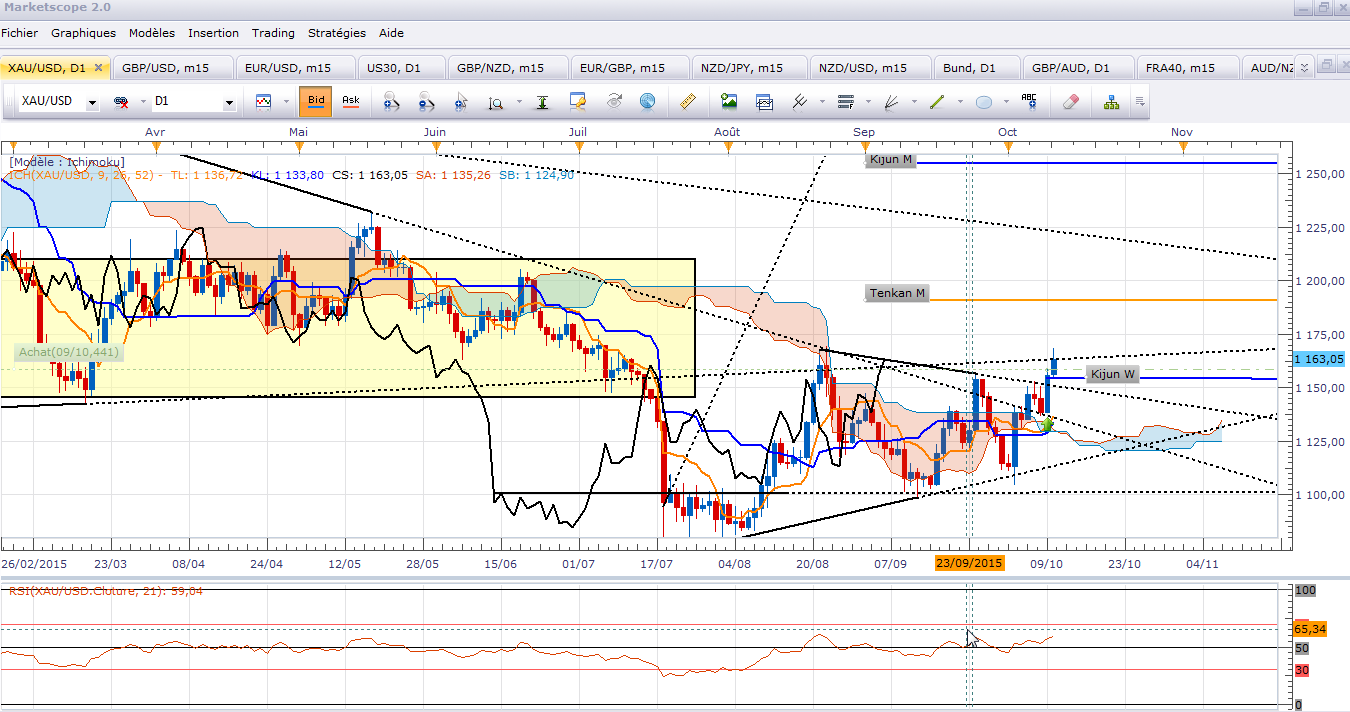Click the [Modèle : Ichimoku] label
The width and height of the screenshot is (1350, 712).
[x=67, y=161]
